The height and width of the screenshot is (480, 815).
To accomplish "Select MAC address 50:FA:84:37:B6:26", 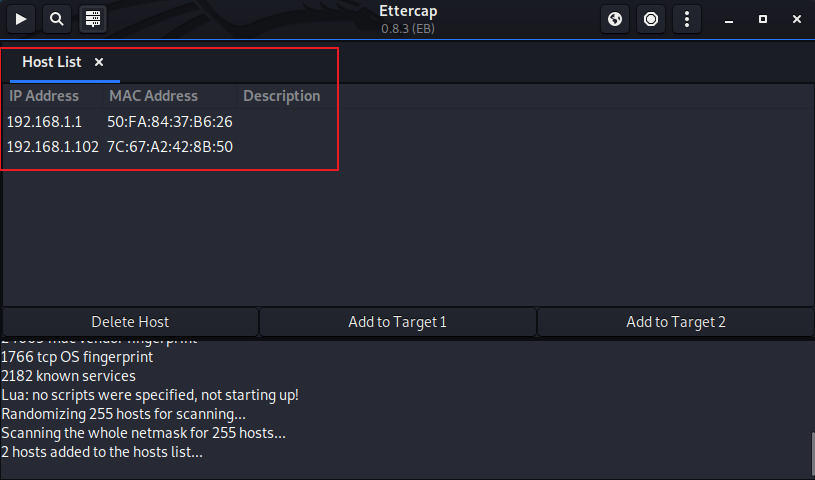I will [170, 122].
